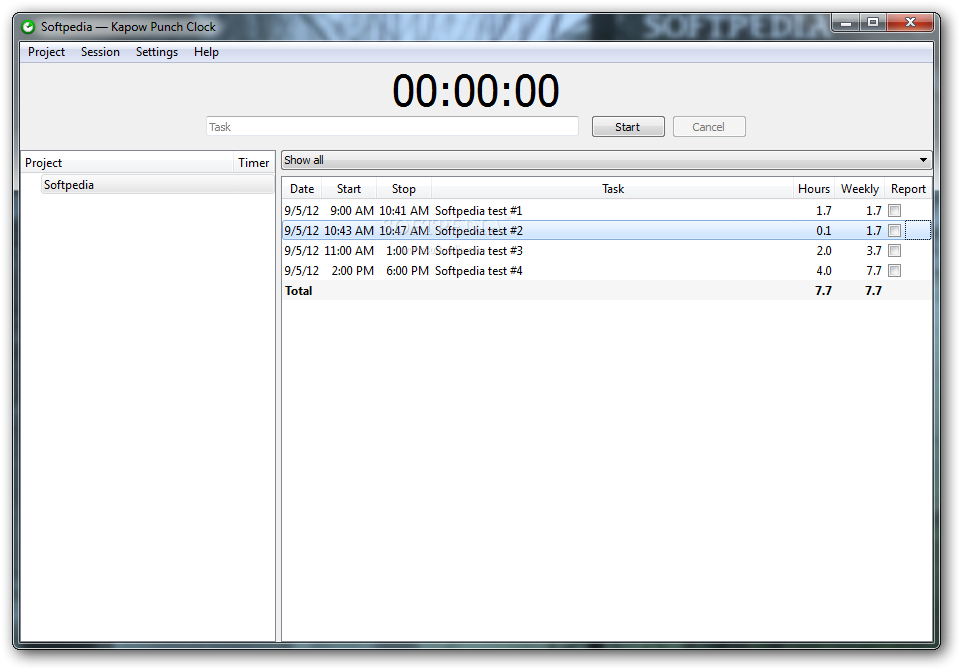Open the Help menu
This screenshot has width=961, height=670.
[x=206, y=52]
